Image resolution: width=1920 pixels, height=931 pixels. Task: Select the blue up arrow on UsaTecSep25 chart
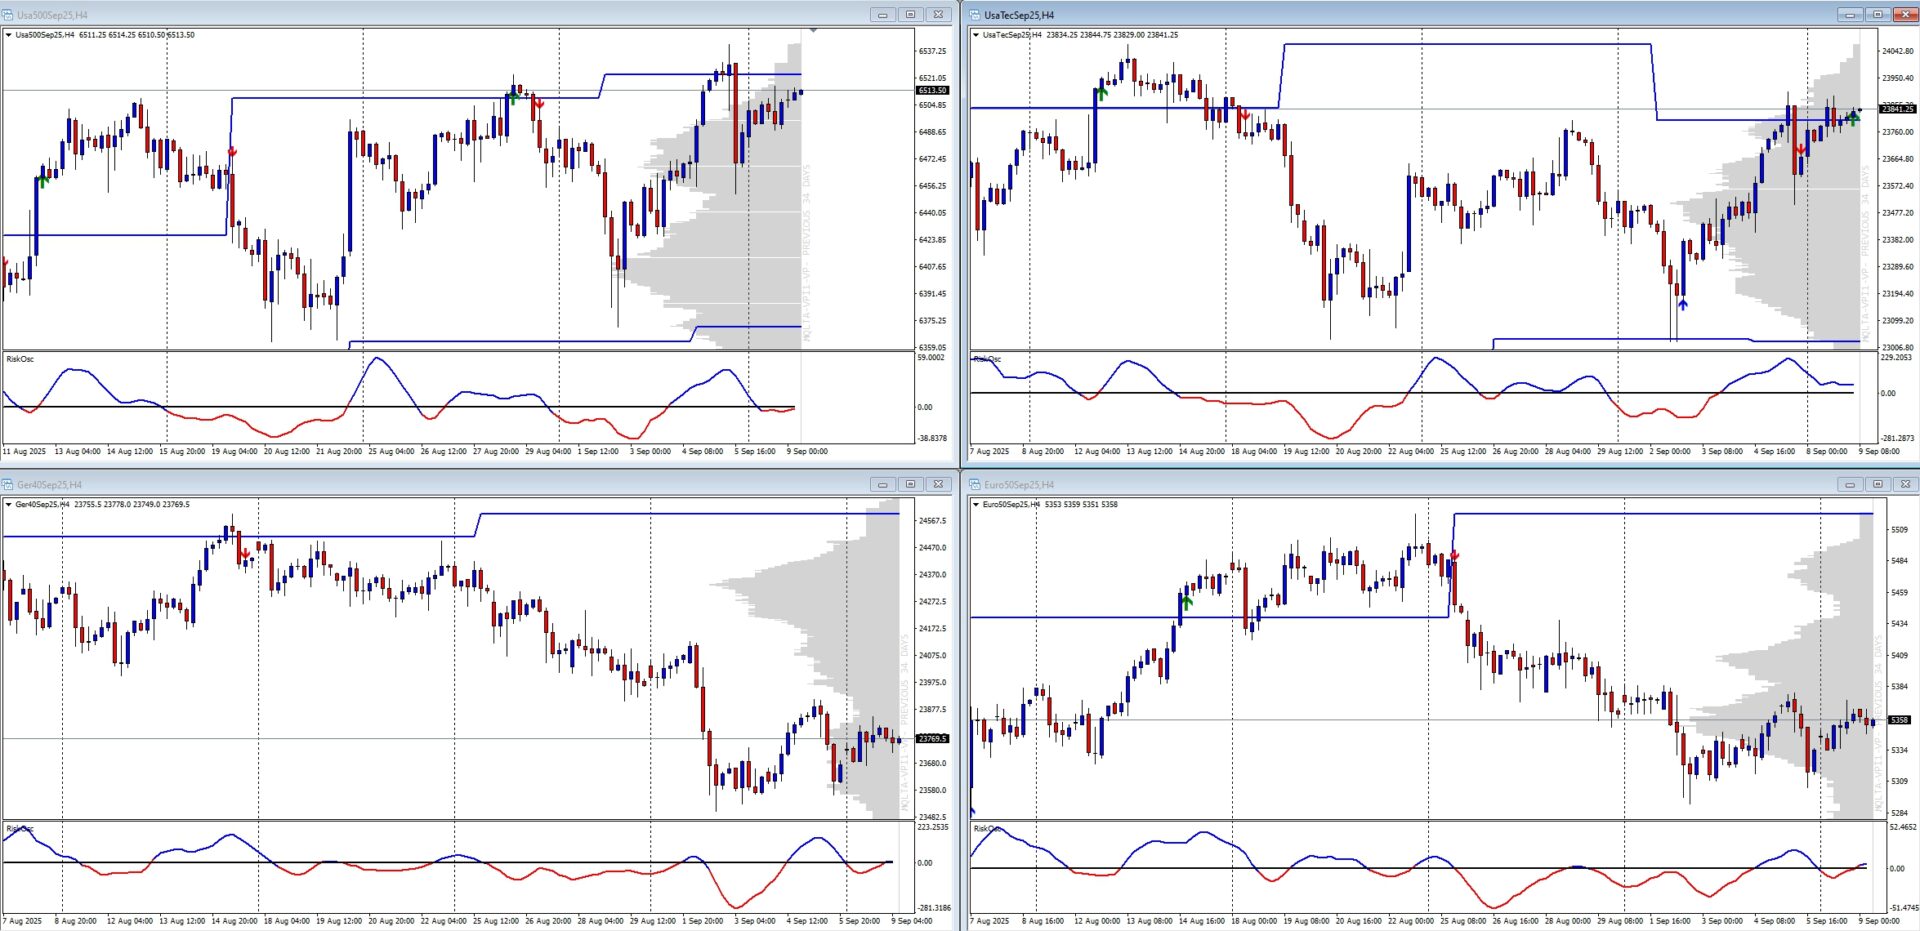coord(1683,304)
